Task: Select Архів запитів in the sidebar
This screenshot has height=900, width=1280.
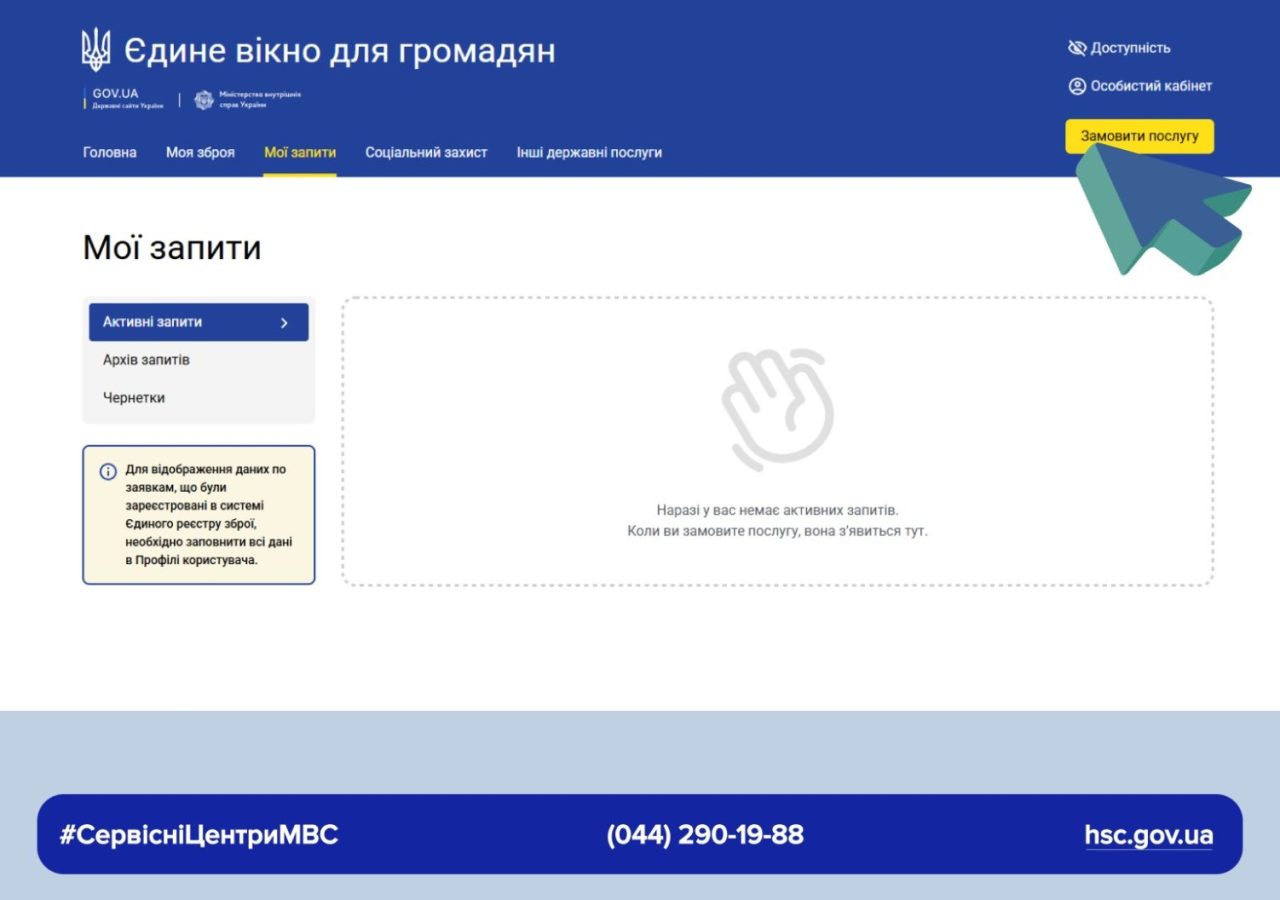Action: click(x=146, y=360)
